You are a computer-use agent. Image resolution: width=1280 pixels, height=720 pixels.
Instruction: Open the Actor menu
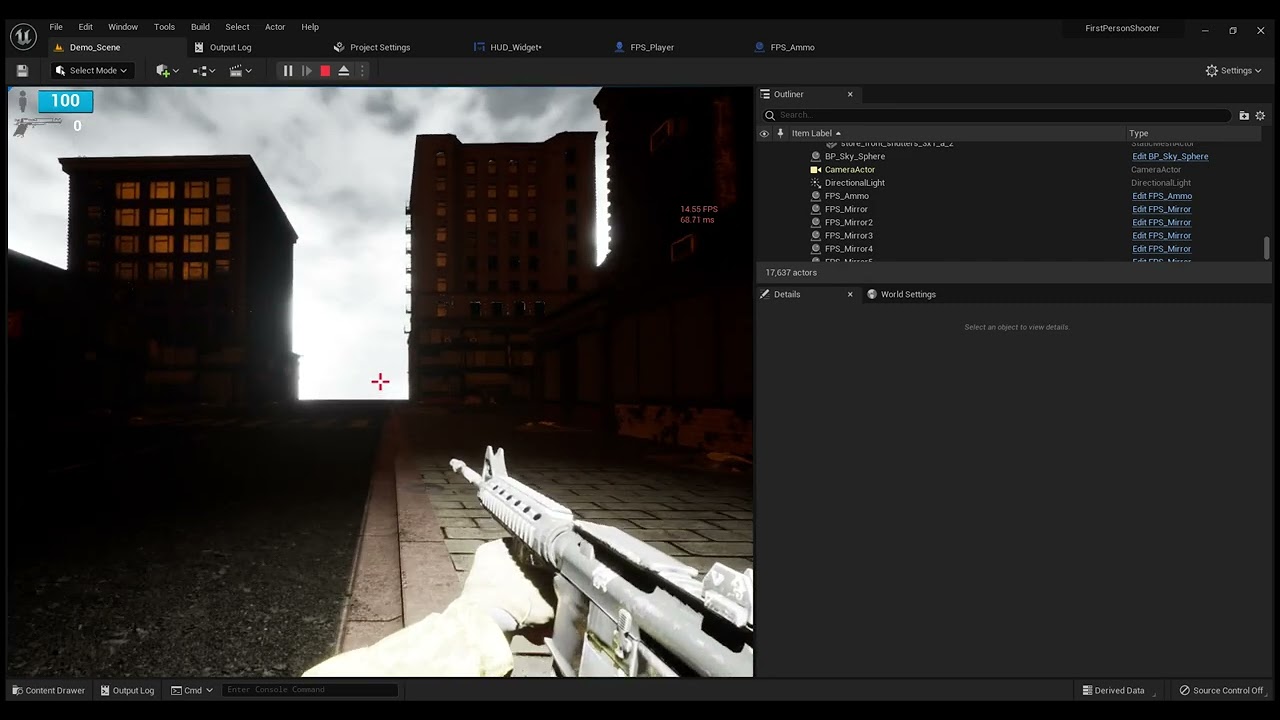pos(275,27)
